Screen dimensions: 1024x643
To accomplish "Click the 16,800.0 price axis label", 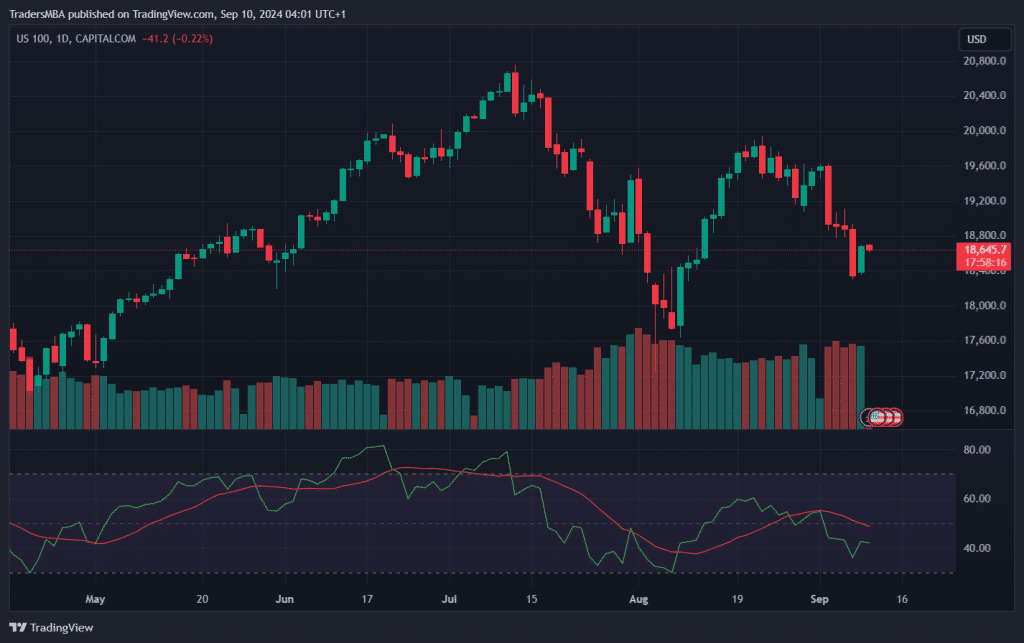I will click(x=983, y=411).
